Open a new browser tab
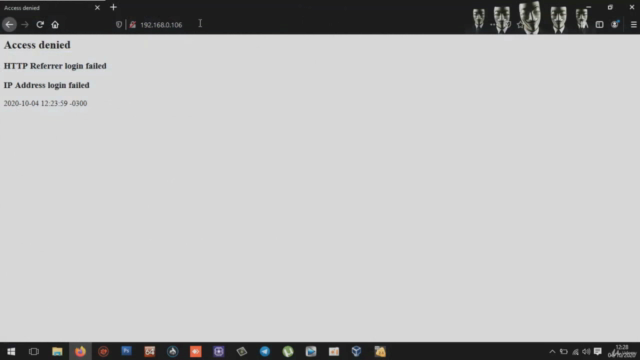The width and height of the screenshot is (640, 360). click(113, 7)
